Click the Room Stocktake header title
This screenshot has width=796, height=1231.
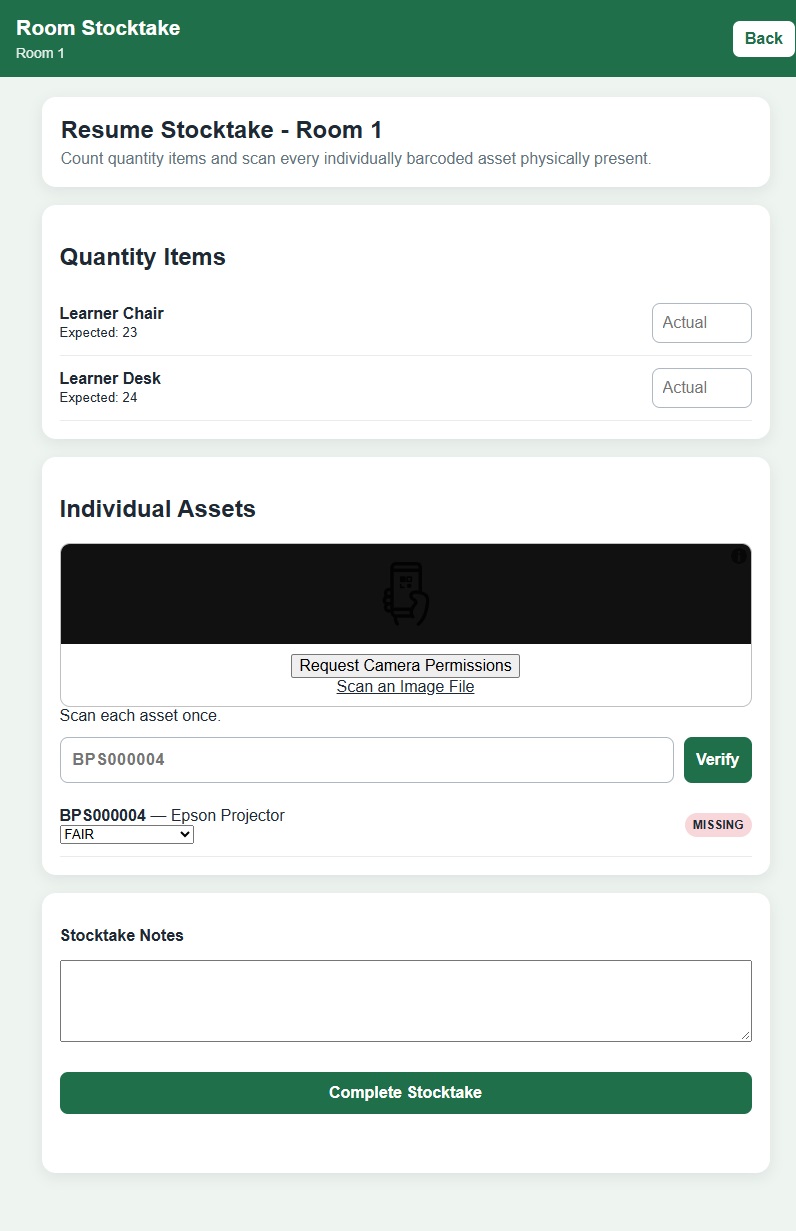click(x=98, y=28)
